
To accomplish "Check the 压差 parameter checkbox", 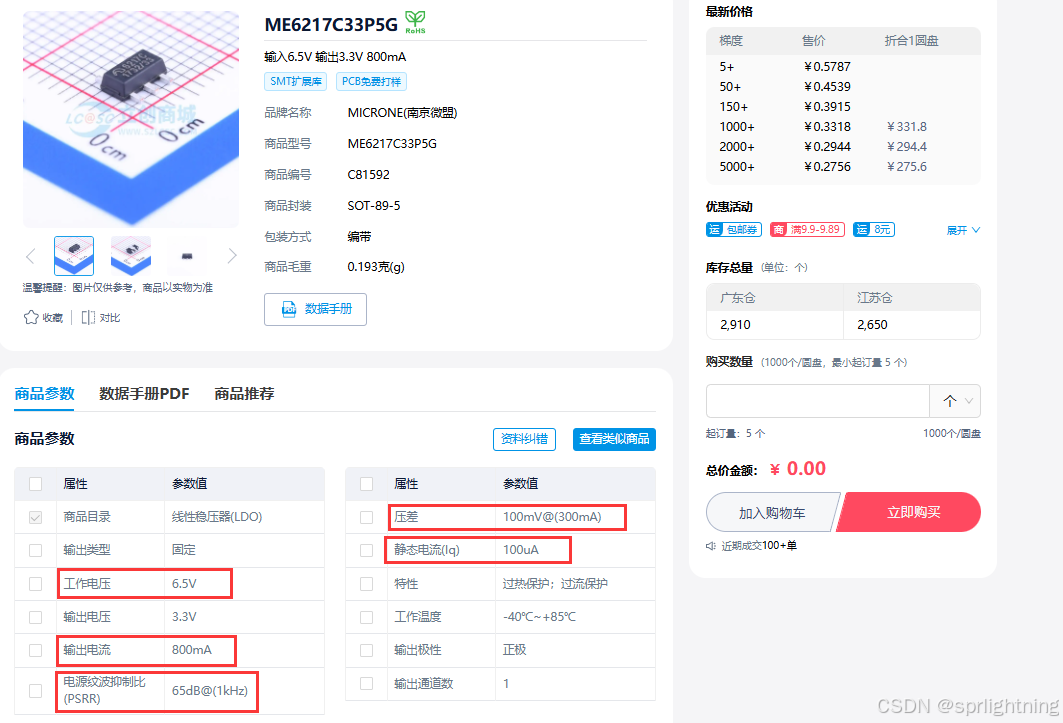I will [x=367, y=517].
